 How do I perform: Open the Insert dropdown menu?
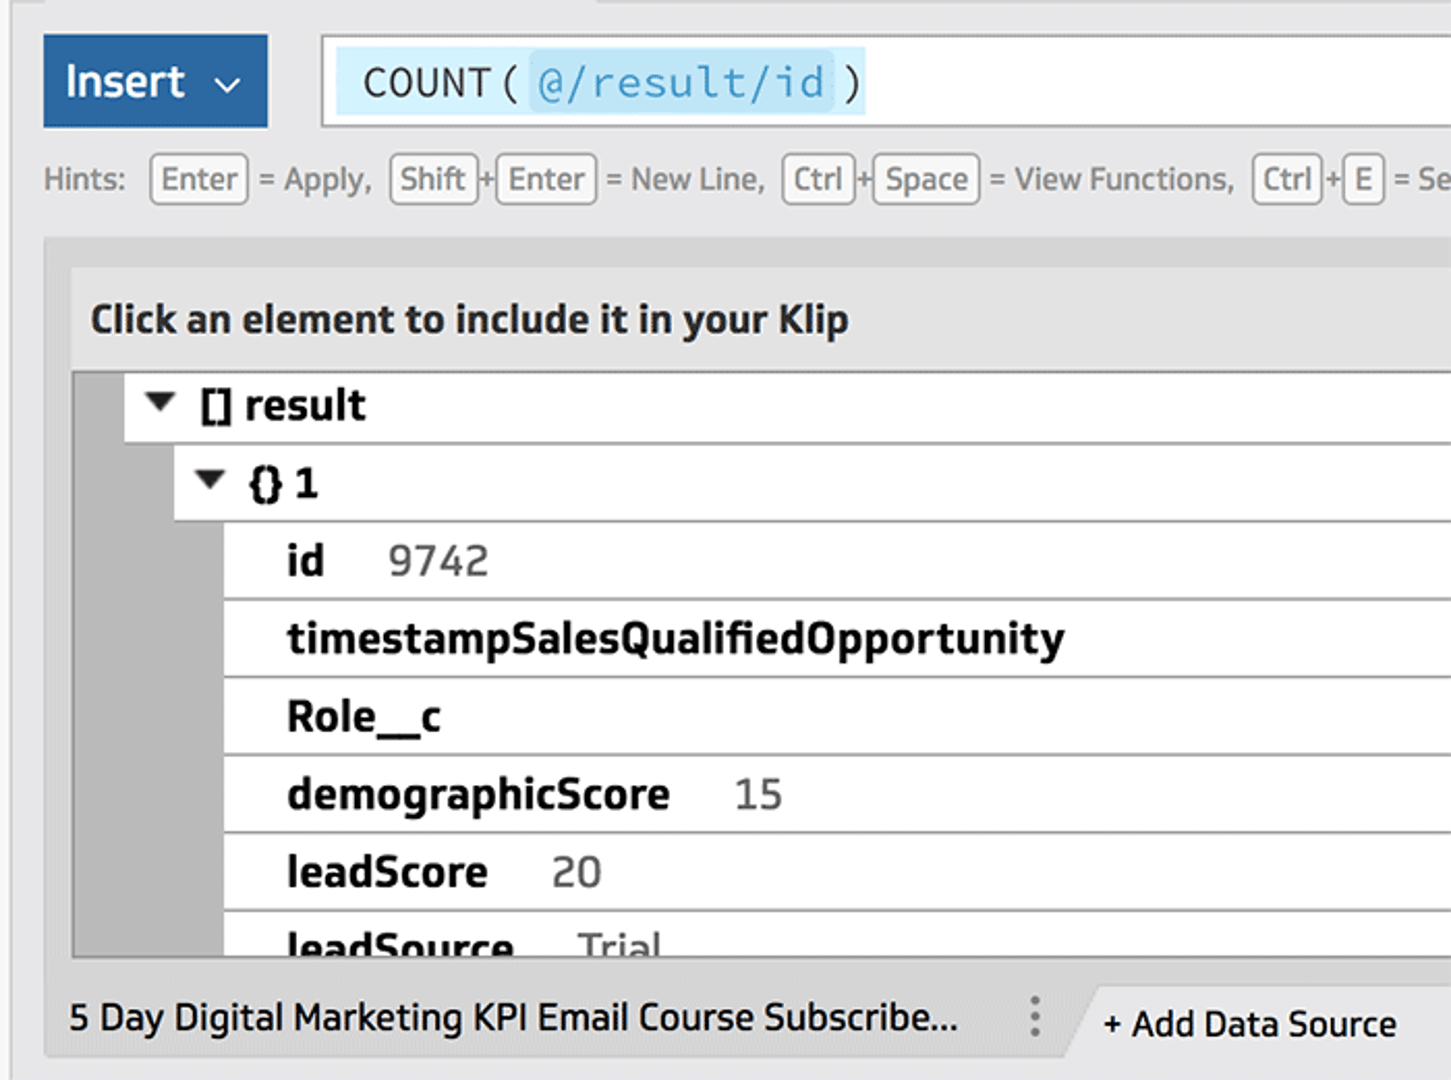click(x=155, y=80)
